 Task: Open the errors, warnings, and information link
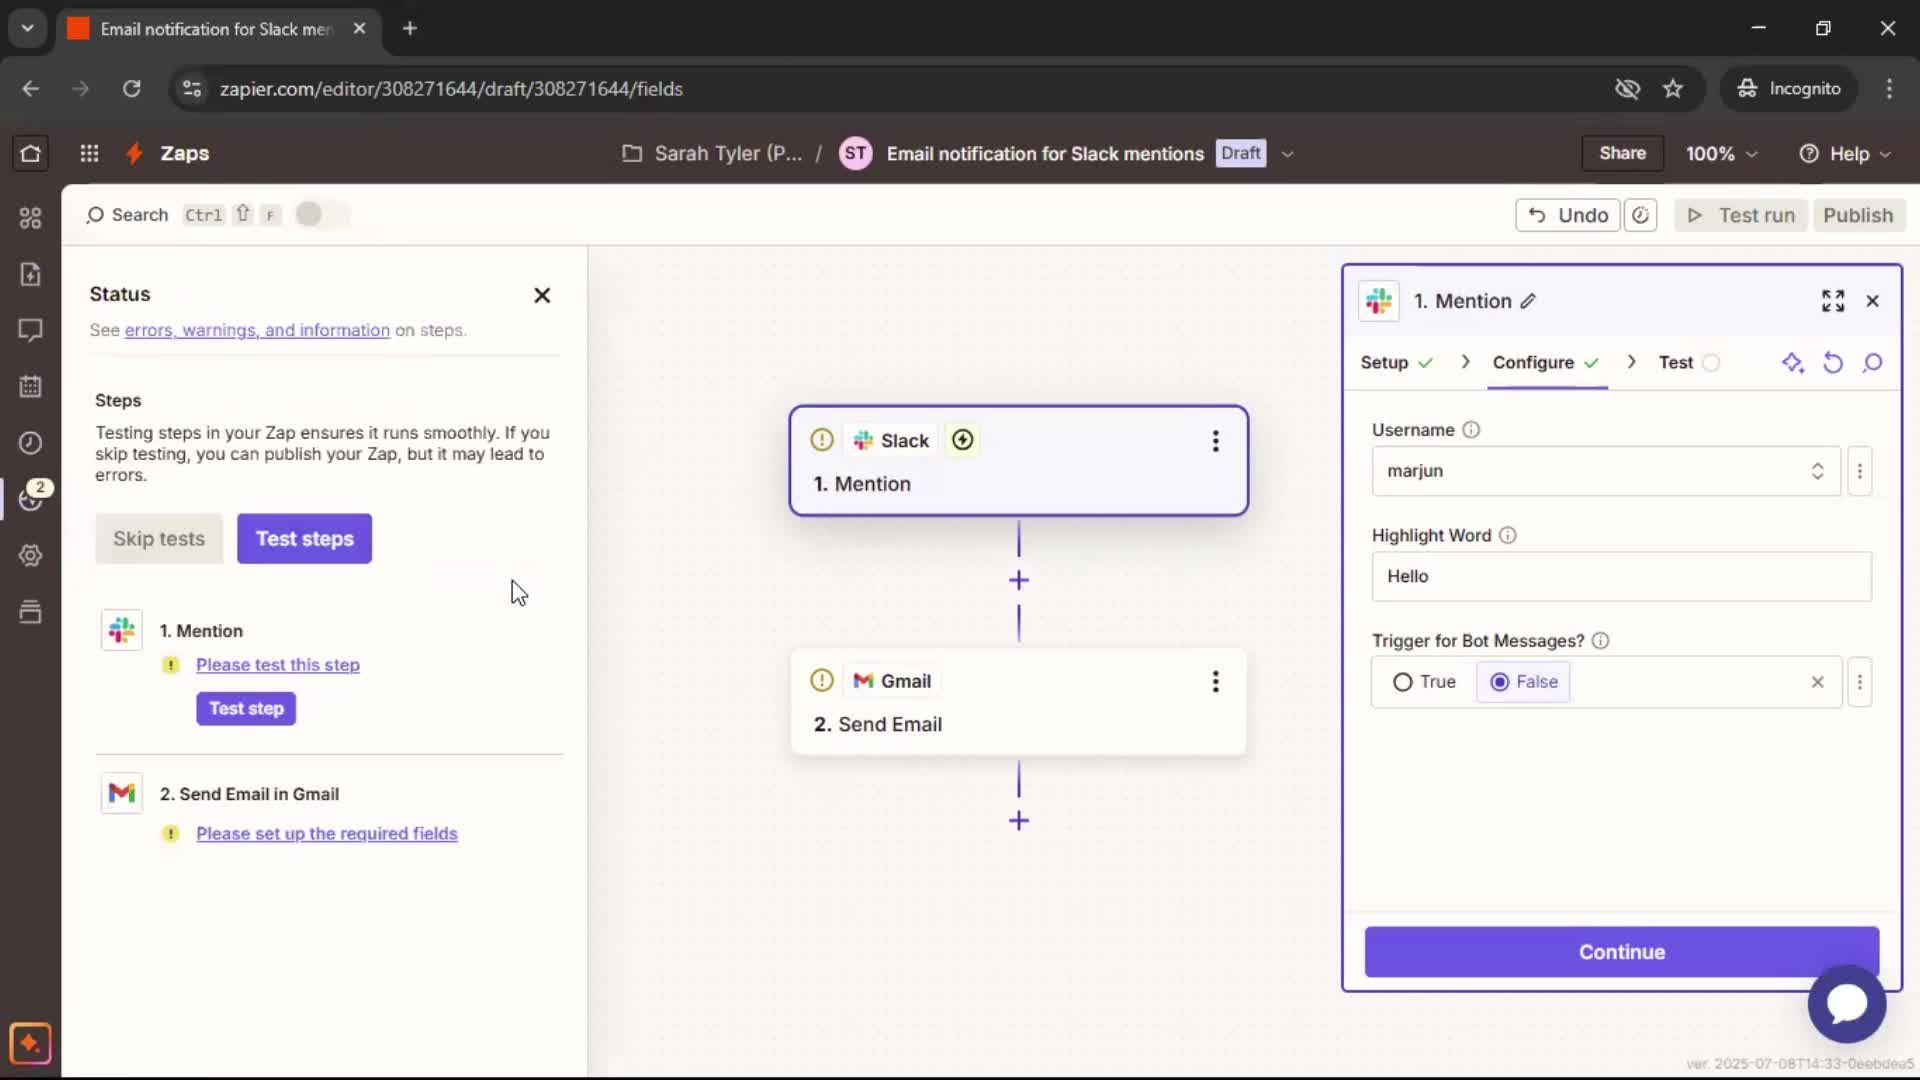257,330
